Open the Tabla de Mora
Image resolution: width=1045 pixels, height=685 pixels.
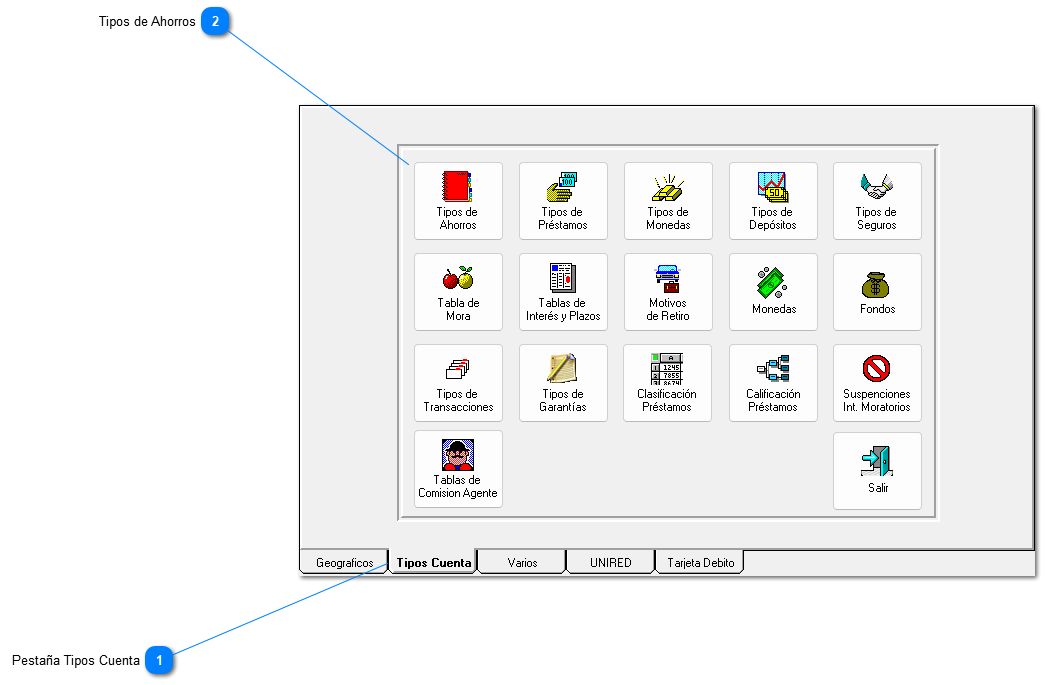(458, 292)
